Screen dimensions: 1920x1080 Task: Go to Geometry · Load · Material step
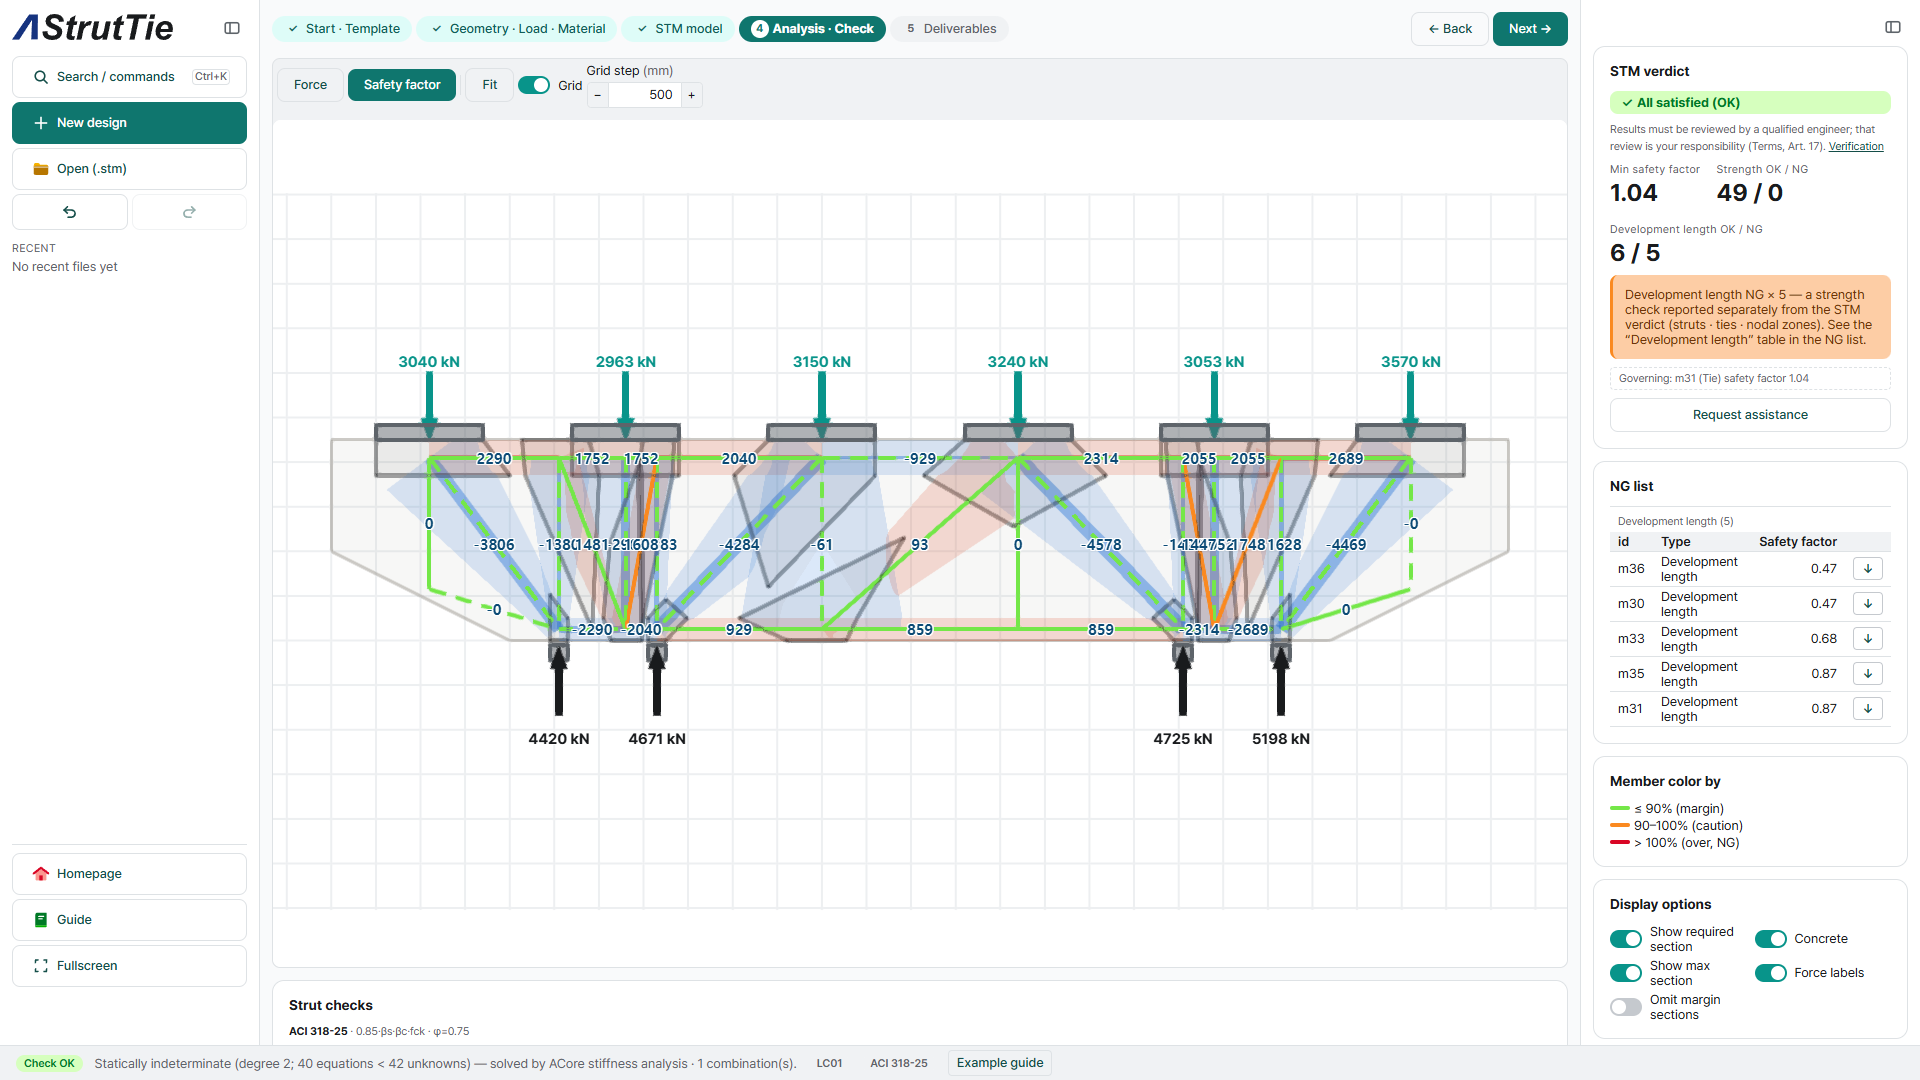tap(518, 29)
